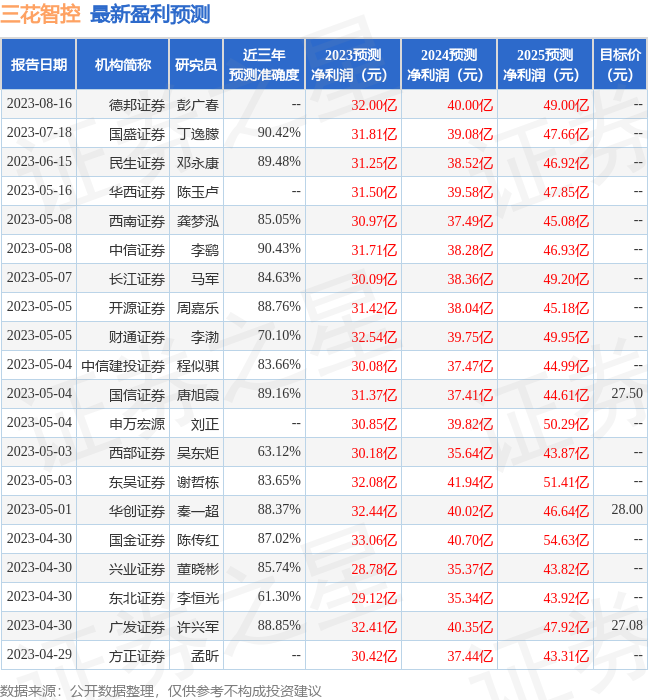Click the 41.94亿 forecast value
Image resolution: width=648 pixels, height=700 pixels.
coord(470,483)
